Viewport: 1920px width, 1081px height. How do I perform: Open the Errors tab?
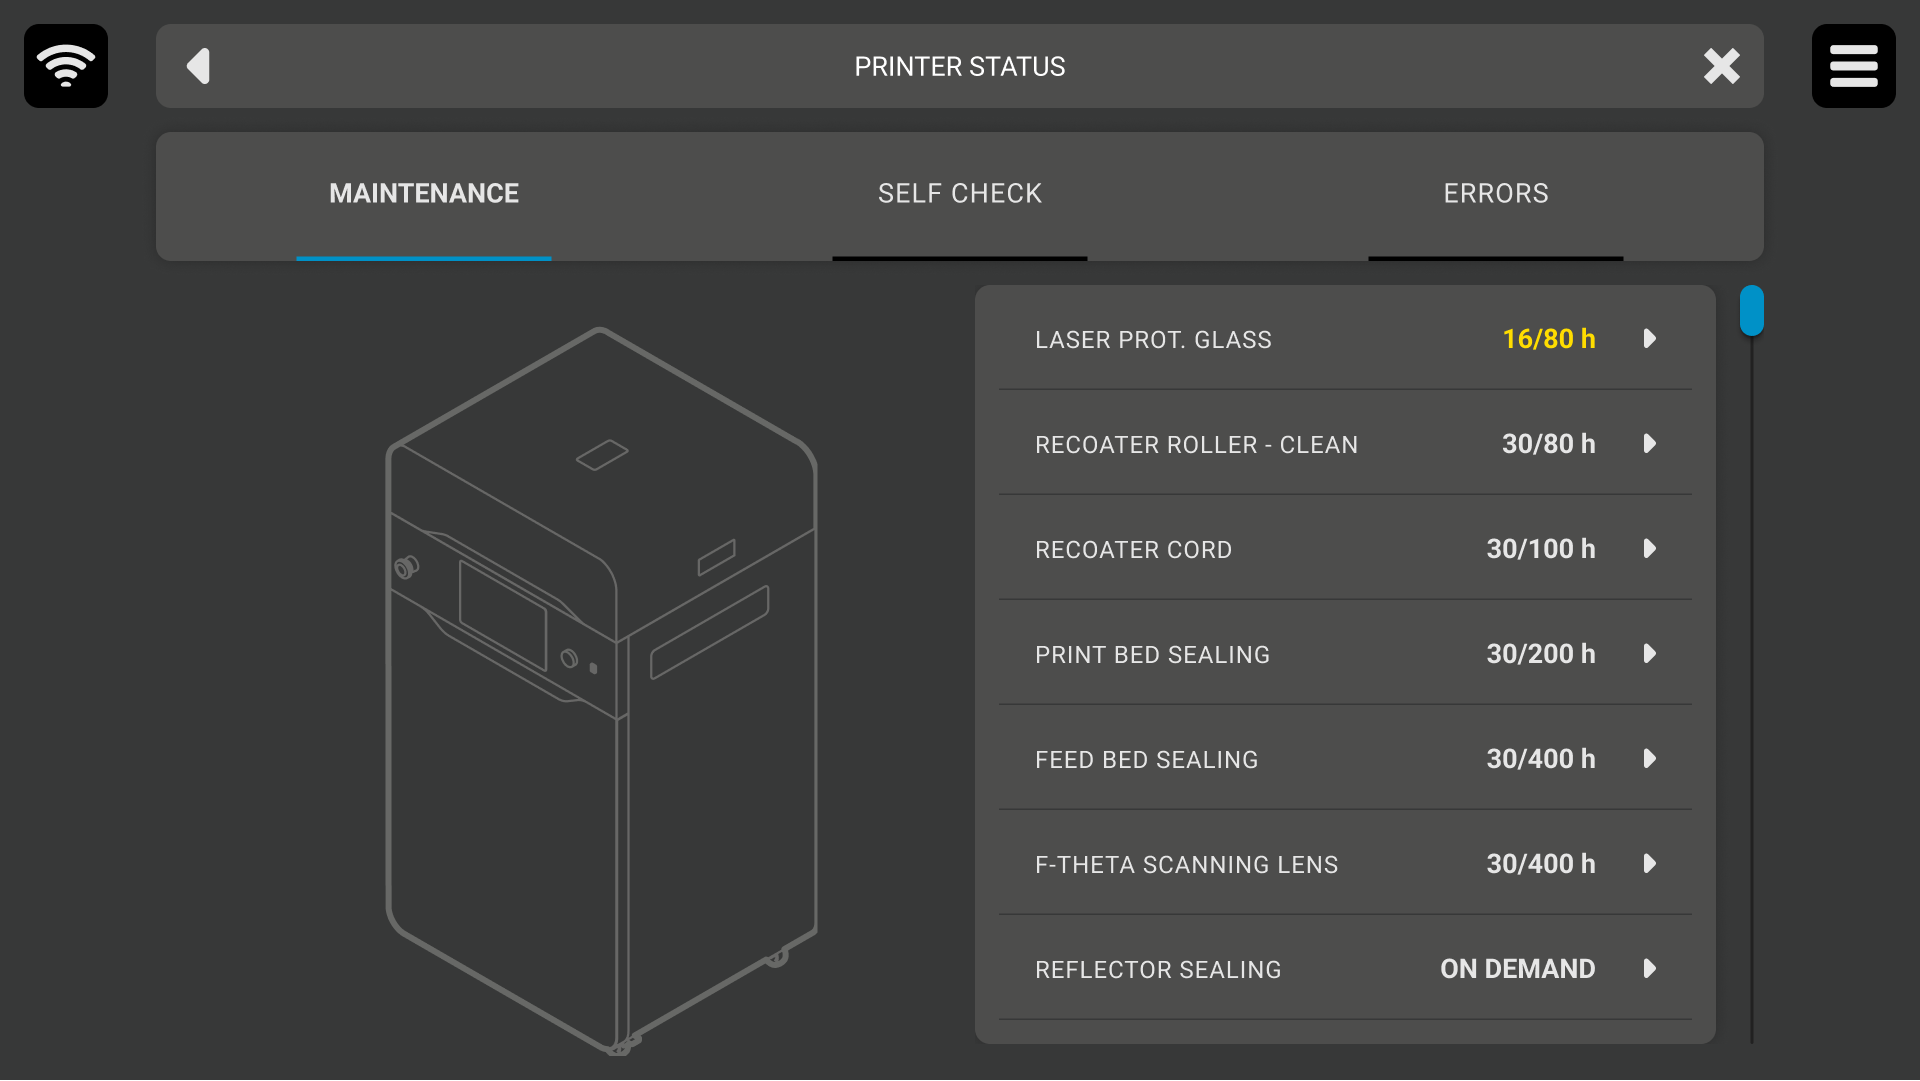tap(1495, 194)
